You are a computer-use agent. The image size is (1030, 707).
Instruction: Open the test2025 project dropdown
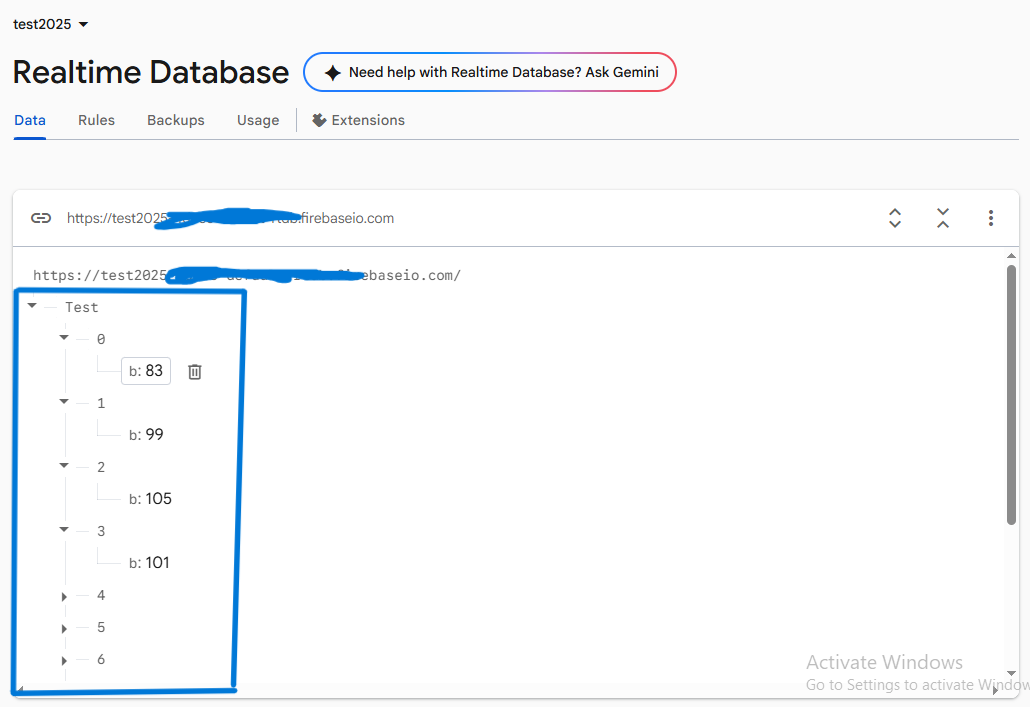pos(83,24)
